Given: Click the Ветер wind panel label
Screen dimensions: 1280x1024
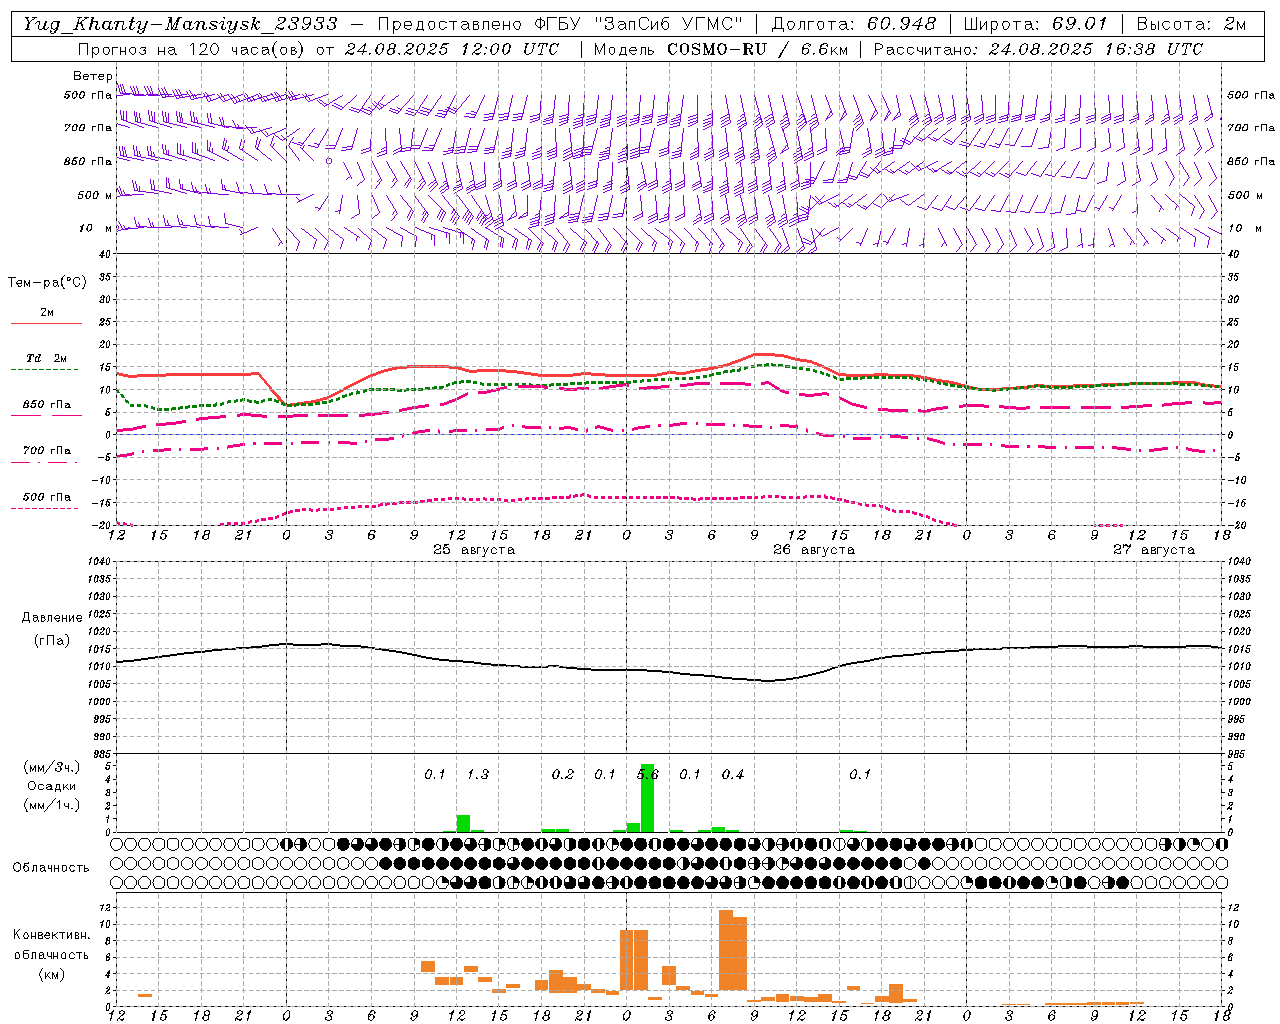Looking at the screenshot, I should 92,76.
